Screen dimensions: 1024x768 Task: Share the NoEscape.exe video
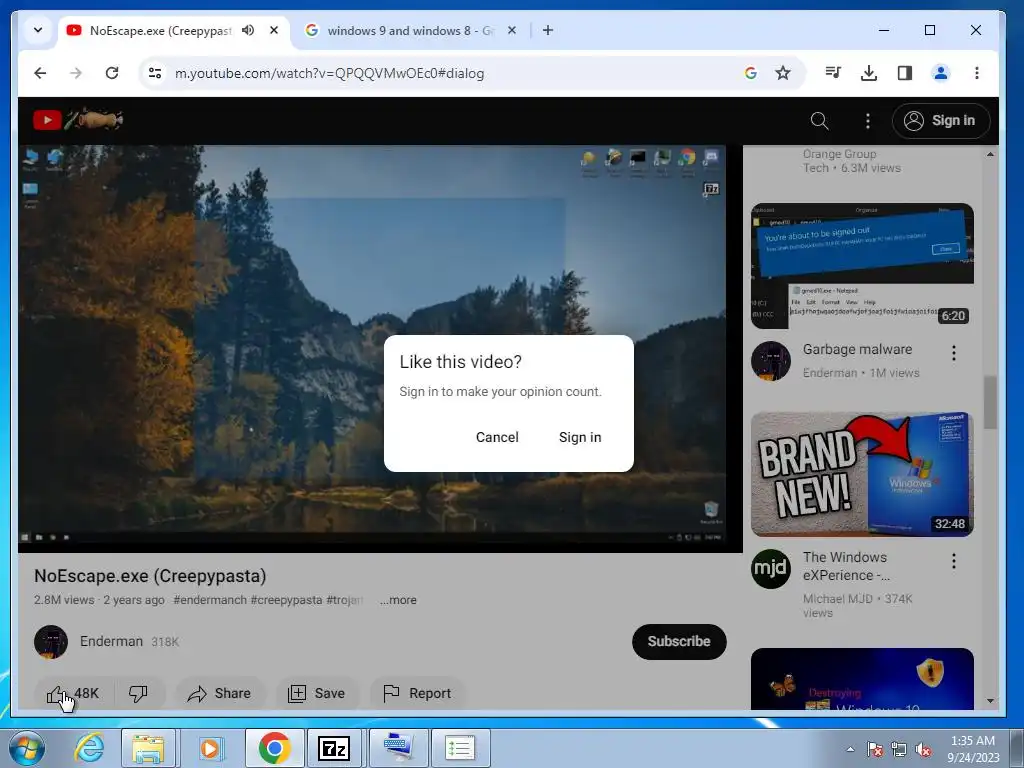tap(219, 694)
